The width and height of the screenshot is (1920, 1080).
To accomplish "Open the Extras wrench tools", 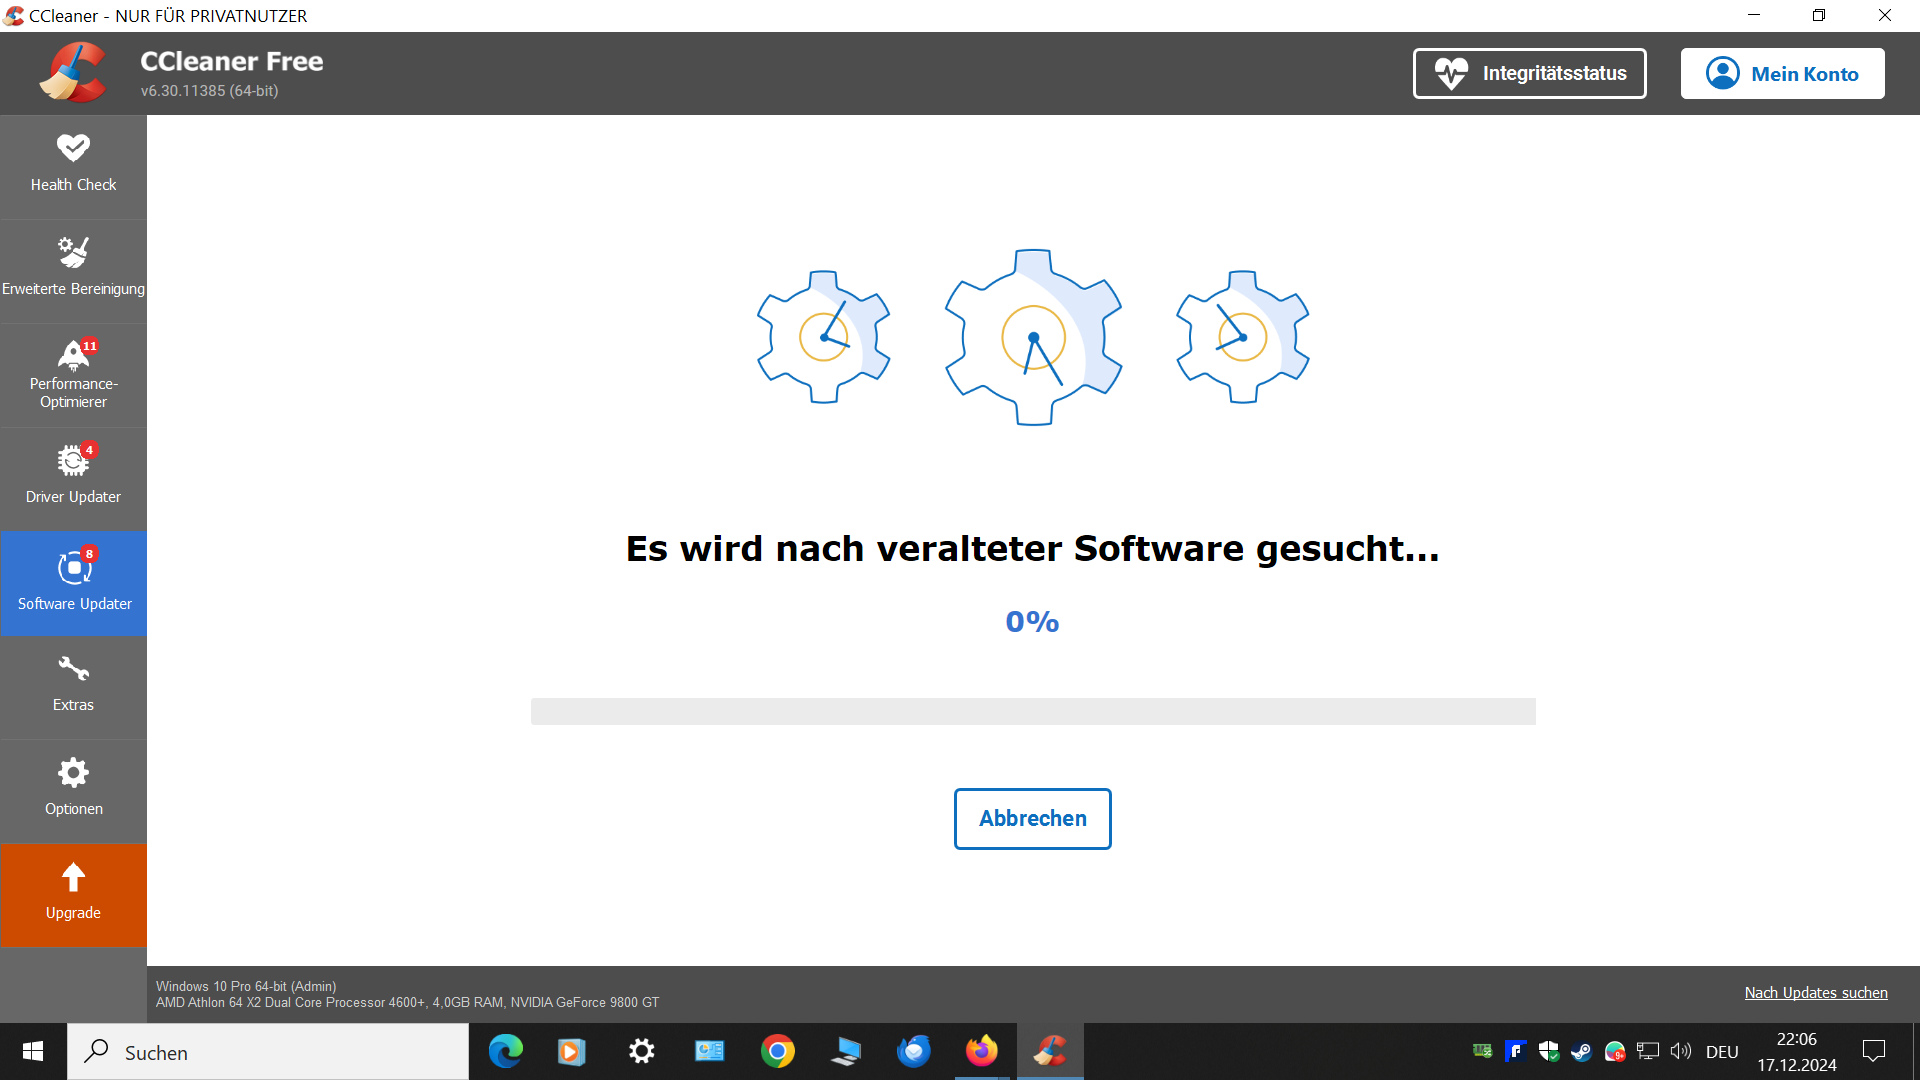I will [x=73, y=685].
